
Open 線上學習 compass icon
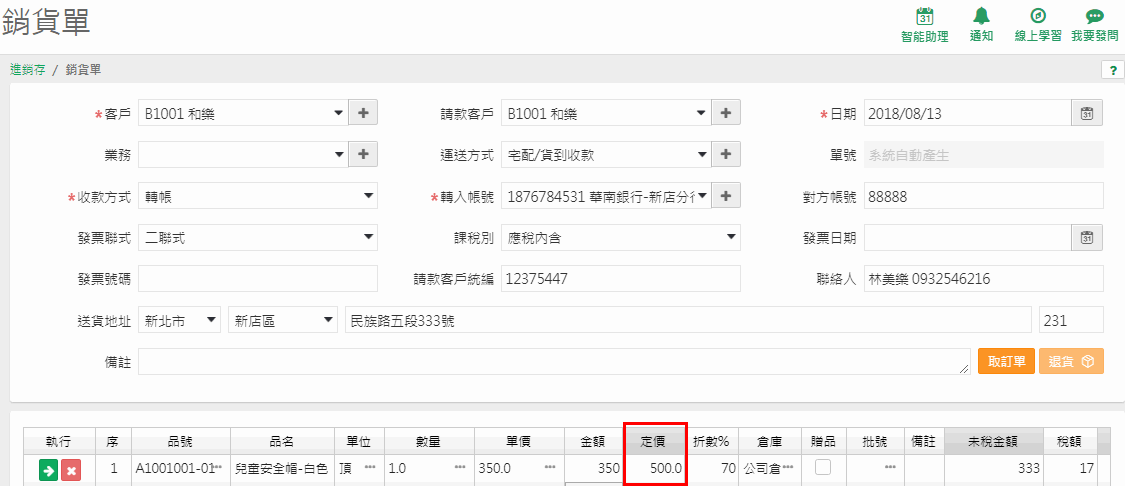[x=1037, y=16]
